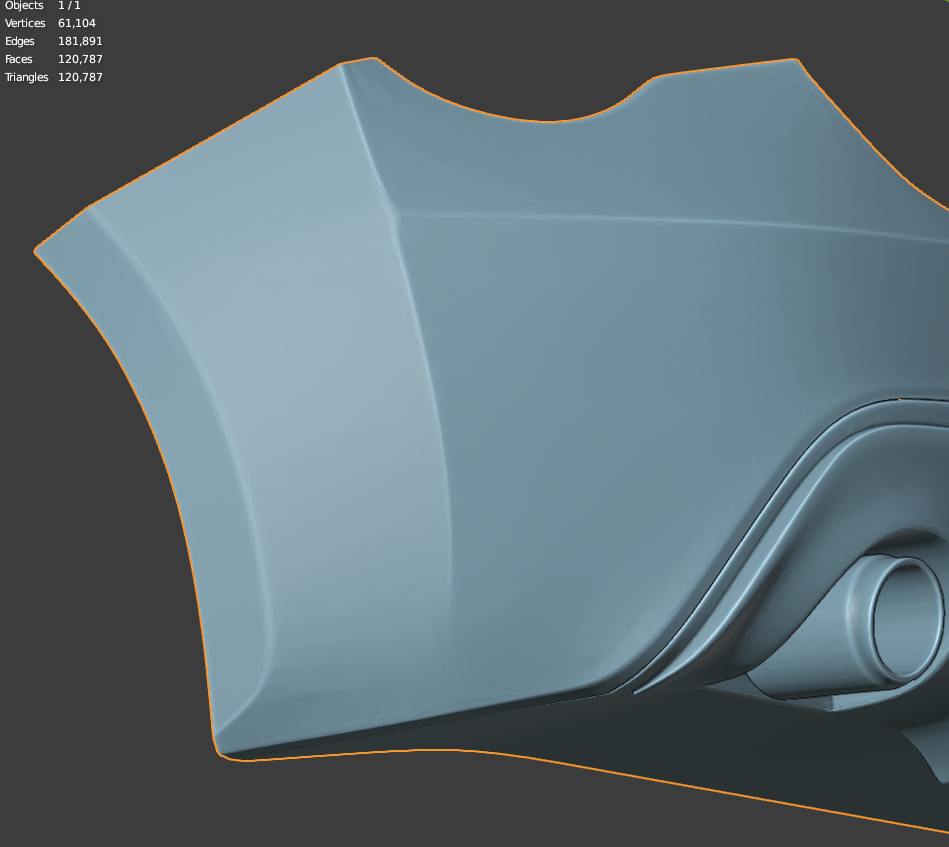Select the Vertices count 61,104
Viewport: 949px width, 847px height.
click(x=77, y=23)
